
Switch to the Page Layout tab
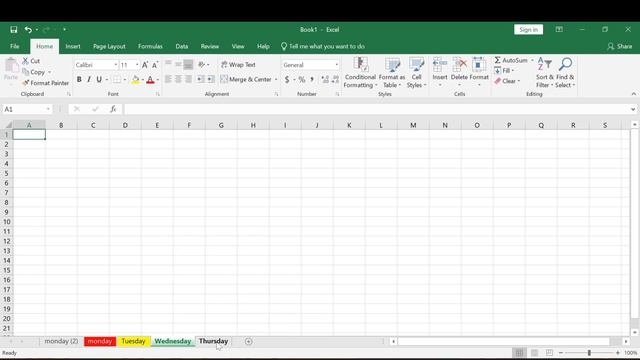pyautogui.click(x=109, y=47)
